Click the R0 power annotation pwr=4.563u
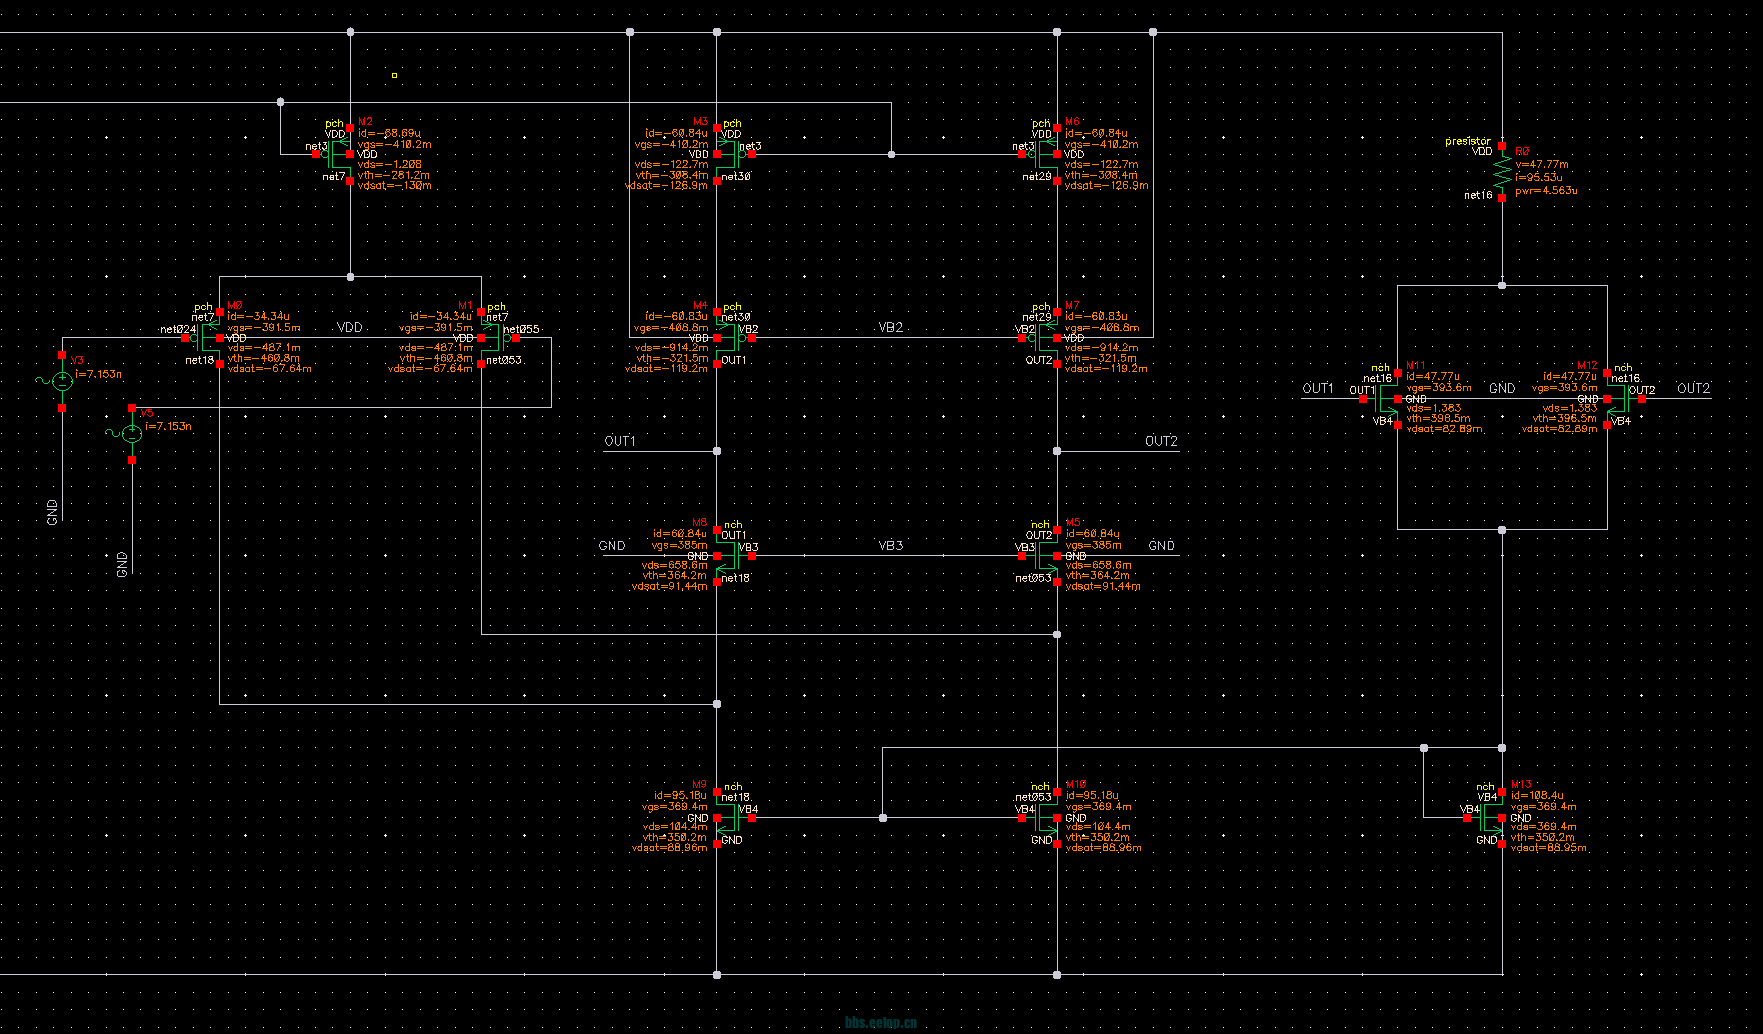Viewport: 1763px width, 1034px height. 1546,190
